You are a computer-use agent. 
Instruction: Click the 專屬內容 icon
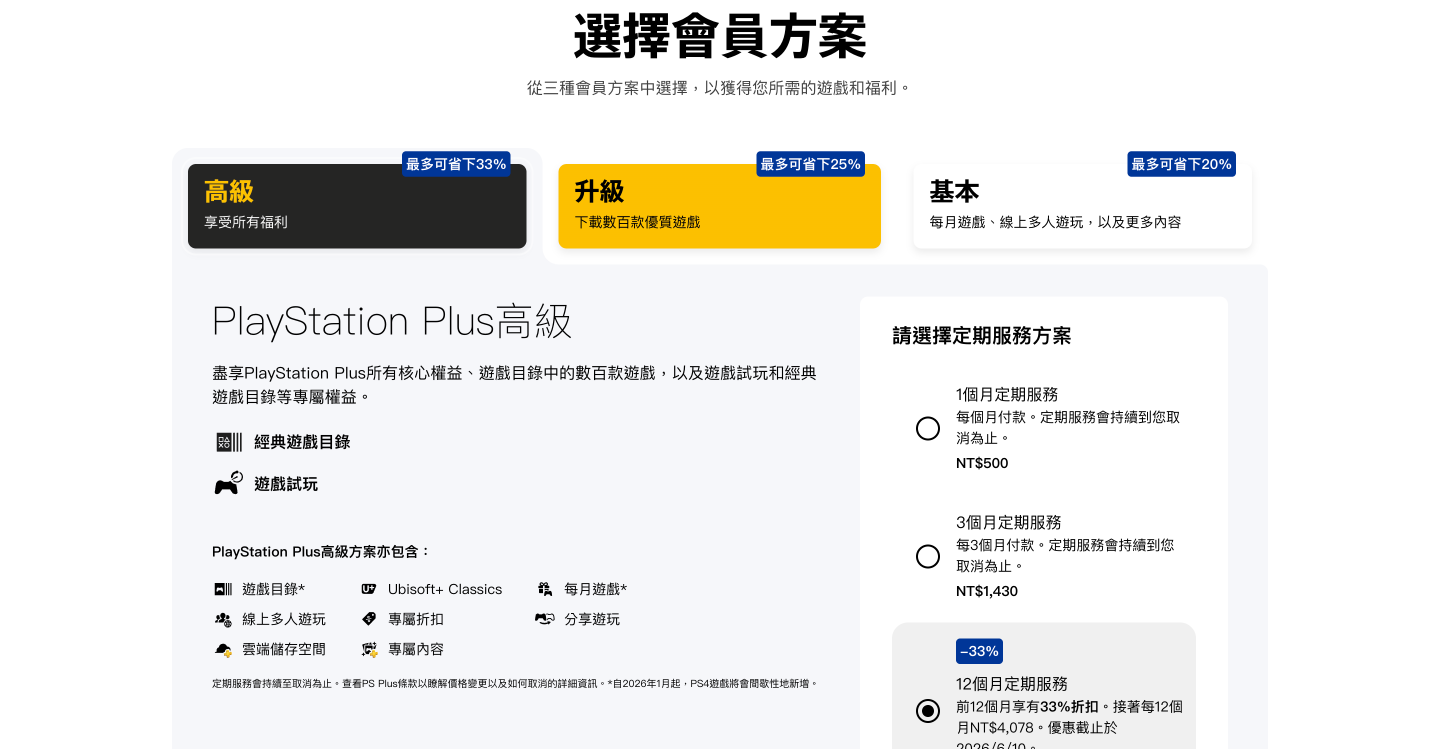[x=369, y=649]
